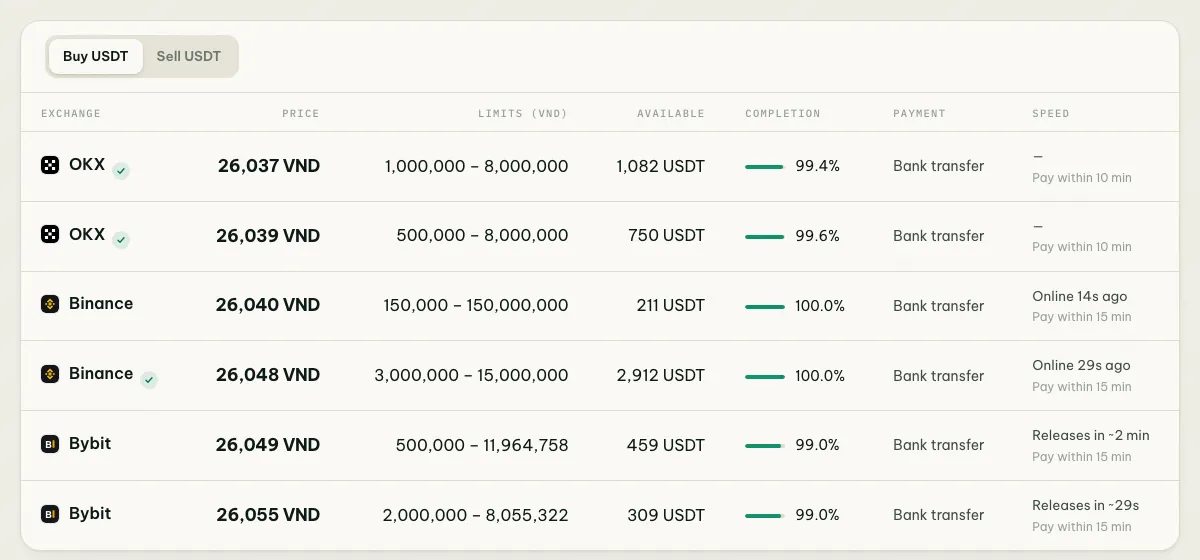Click Releases in ~2 min text

pyautogui.click(x=1091, y=435)
